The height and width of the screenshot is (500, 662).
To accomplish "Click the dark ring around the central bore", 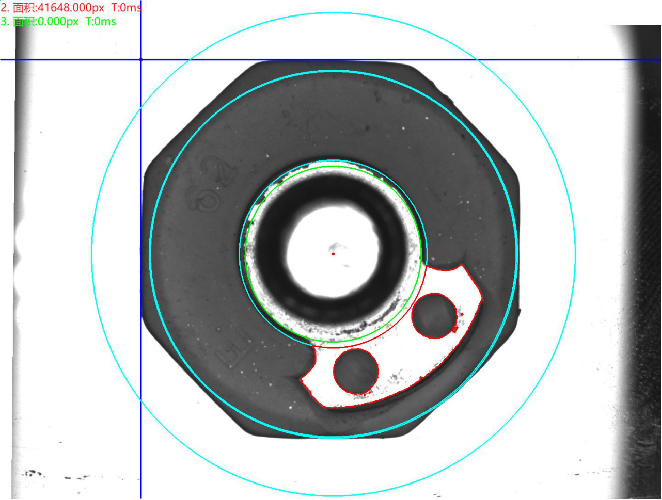I will click(272, 250).
